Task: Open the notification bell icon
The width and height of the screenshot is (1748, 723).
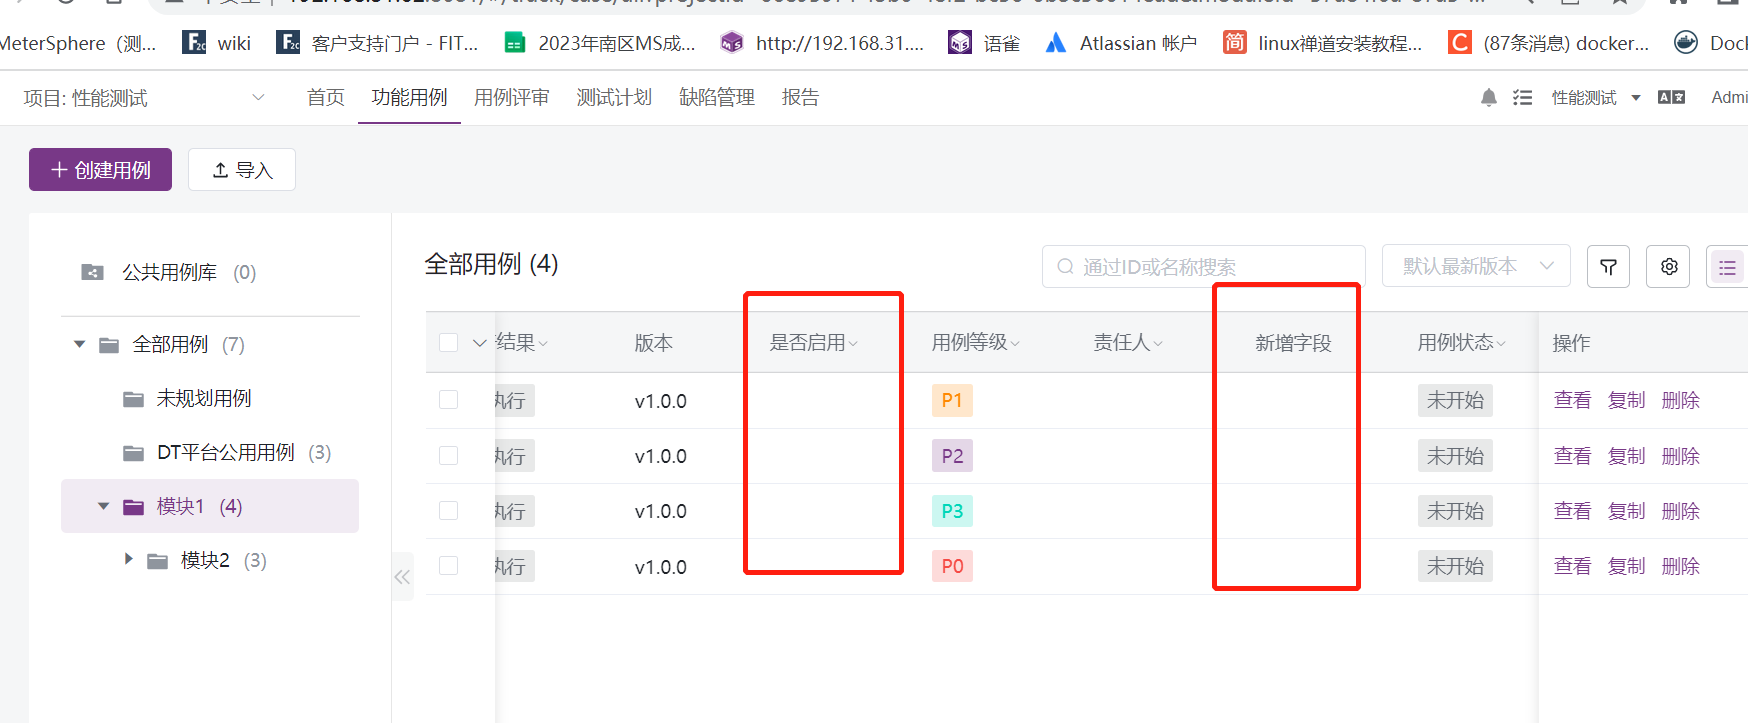Action: (x=1488, y=97)
